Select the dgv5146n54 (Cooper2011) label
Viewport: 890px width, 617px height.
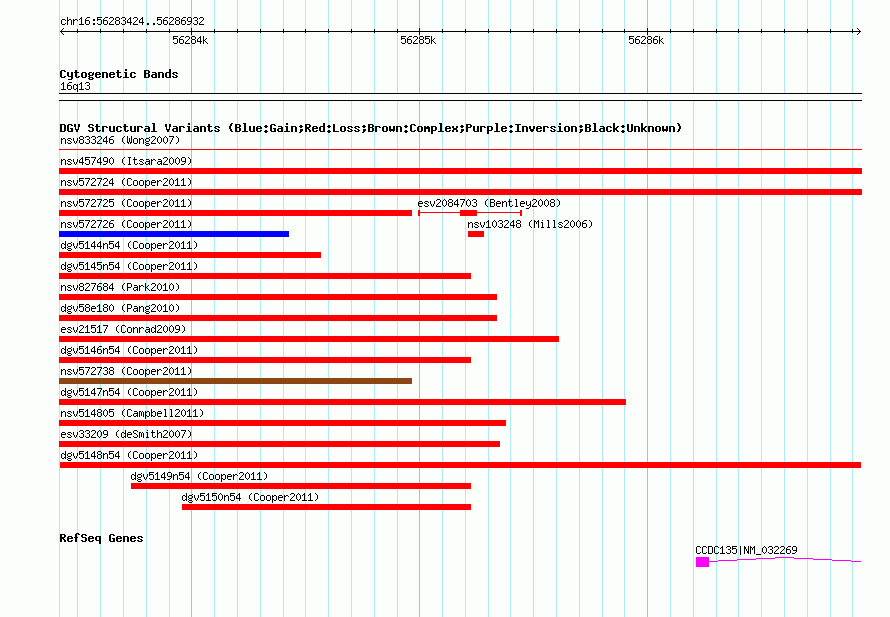(x=129, y=350)
